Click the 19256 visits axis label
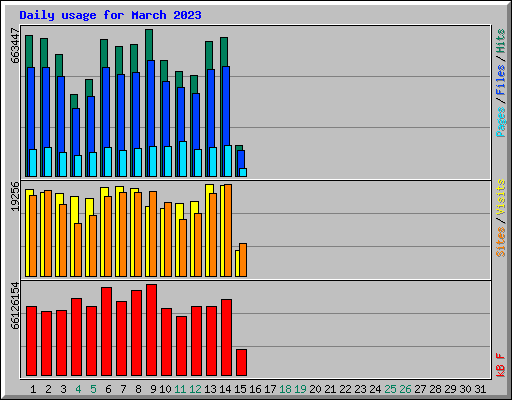This screenshot has height=400, width=512. [15, 196]
